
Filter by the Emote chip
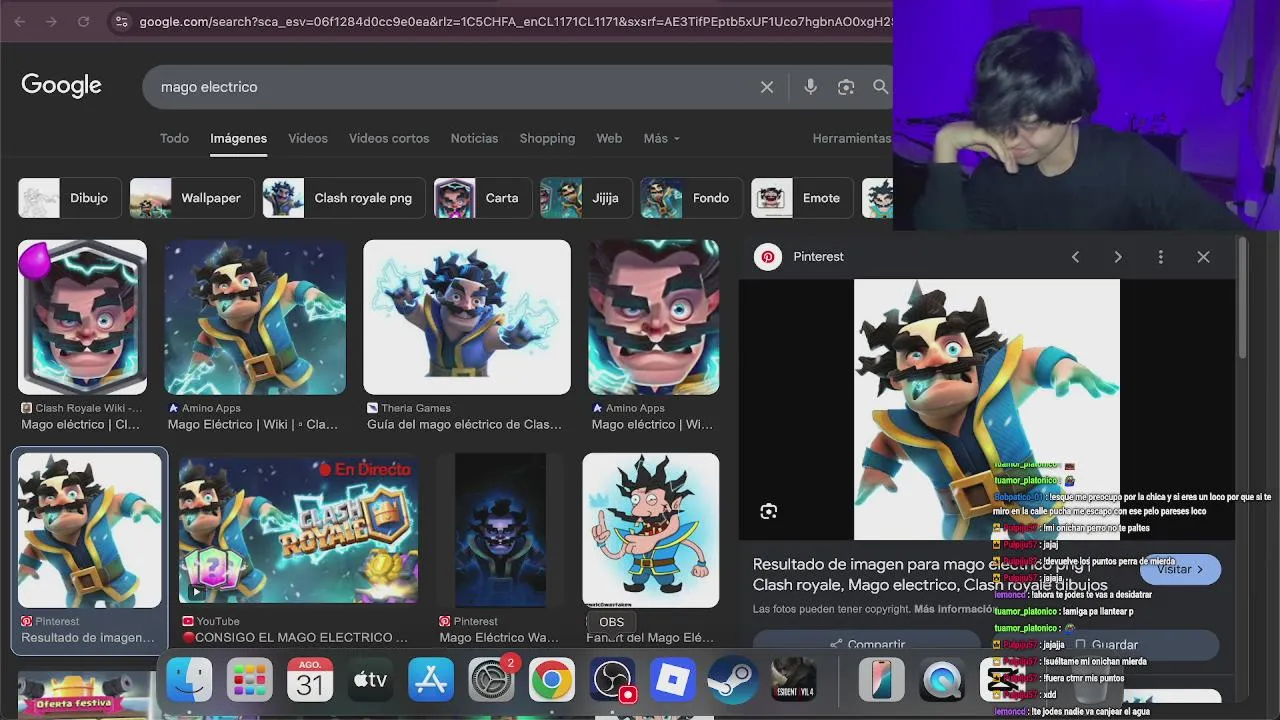click(x=802, y=198)
